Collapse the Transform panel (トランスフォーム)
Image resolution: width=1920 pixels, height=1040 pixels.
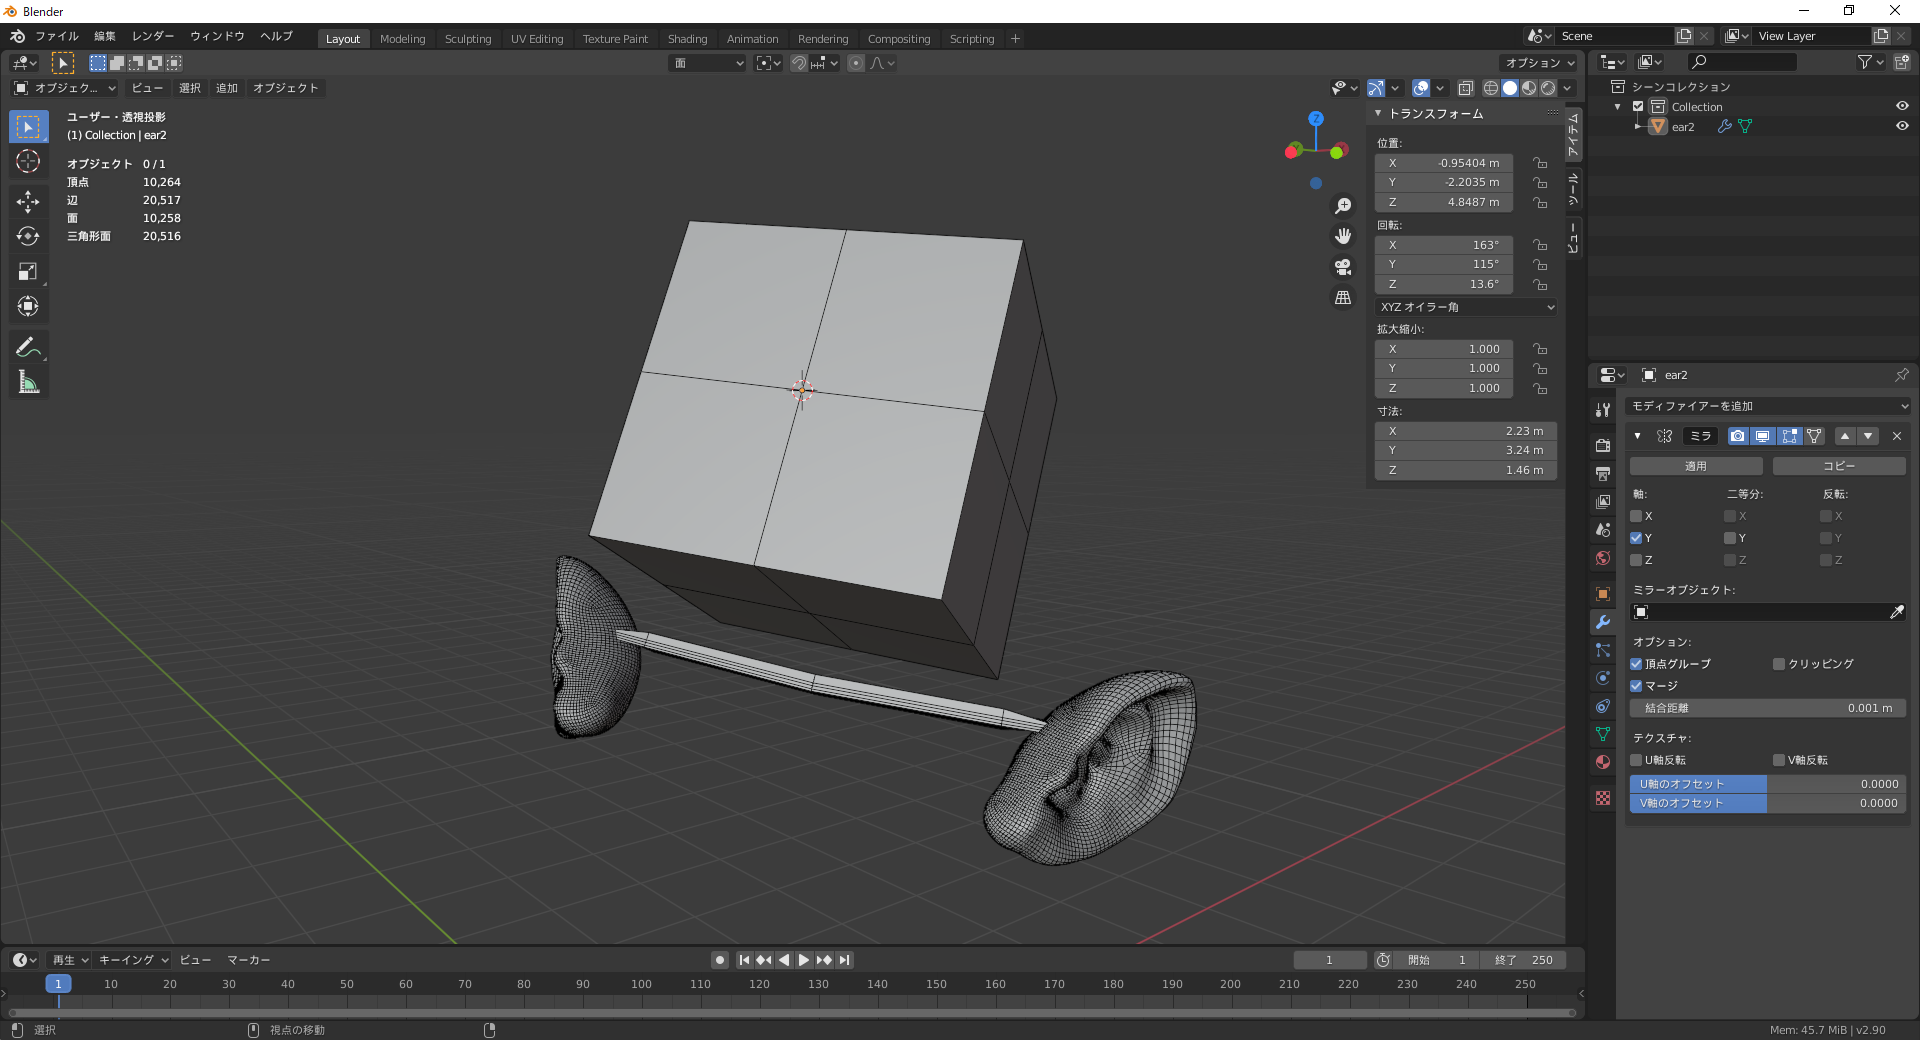pyautogui.click(x=1378, y=114)
